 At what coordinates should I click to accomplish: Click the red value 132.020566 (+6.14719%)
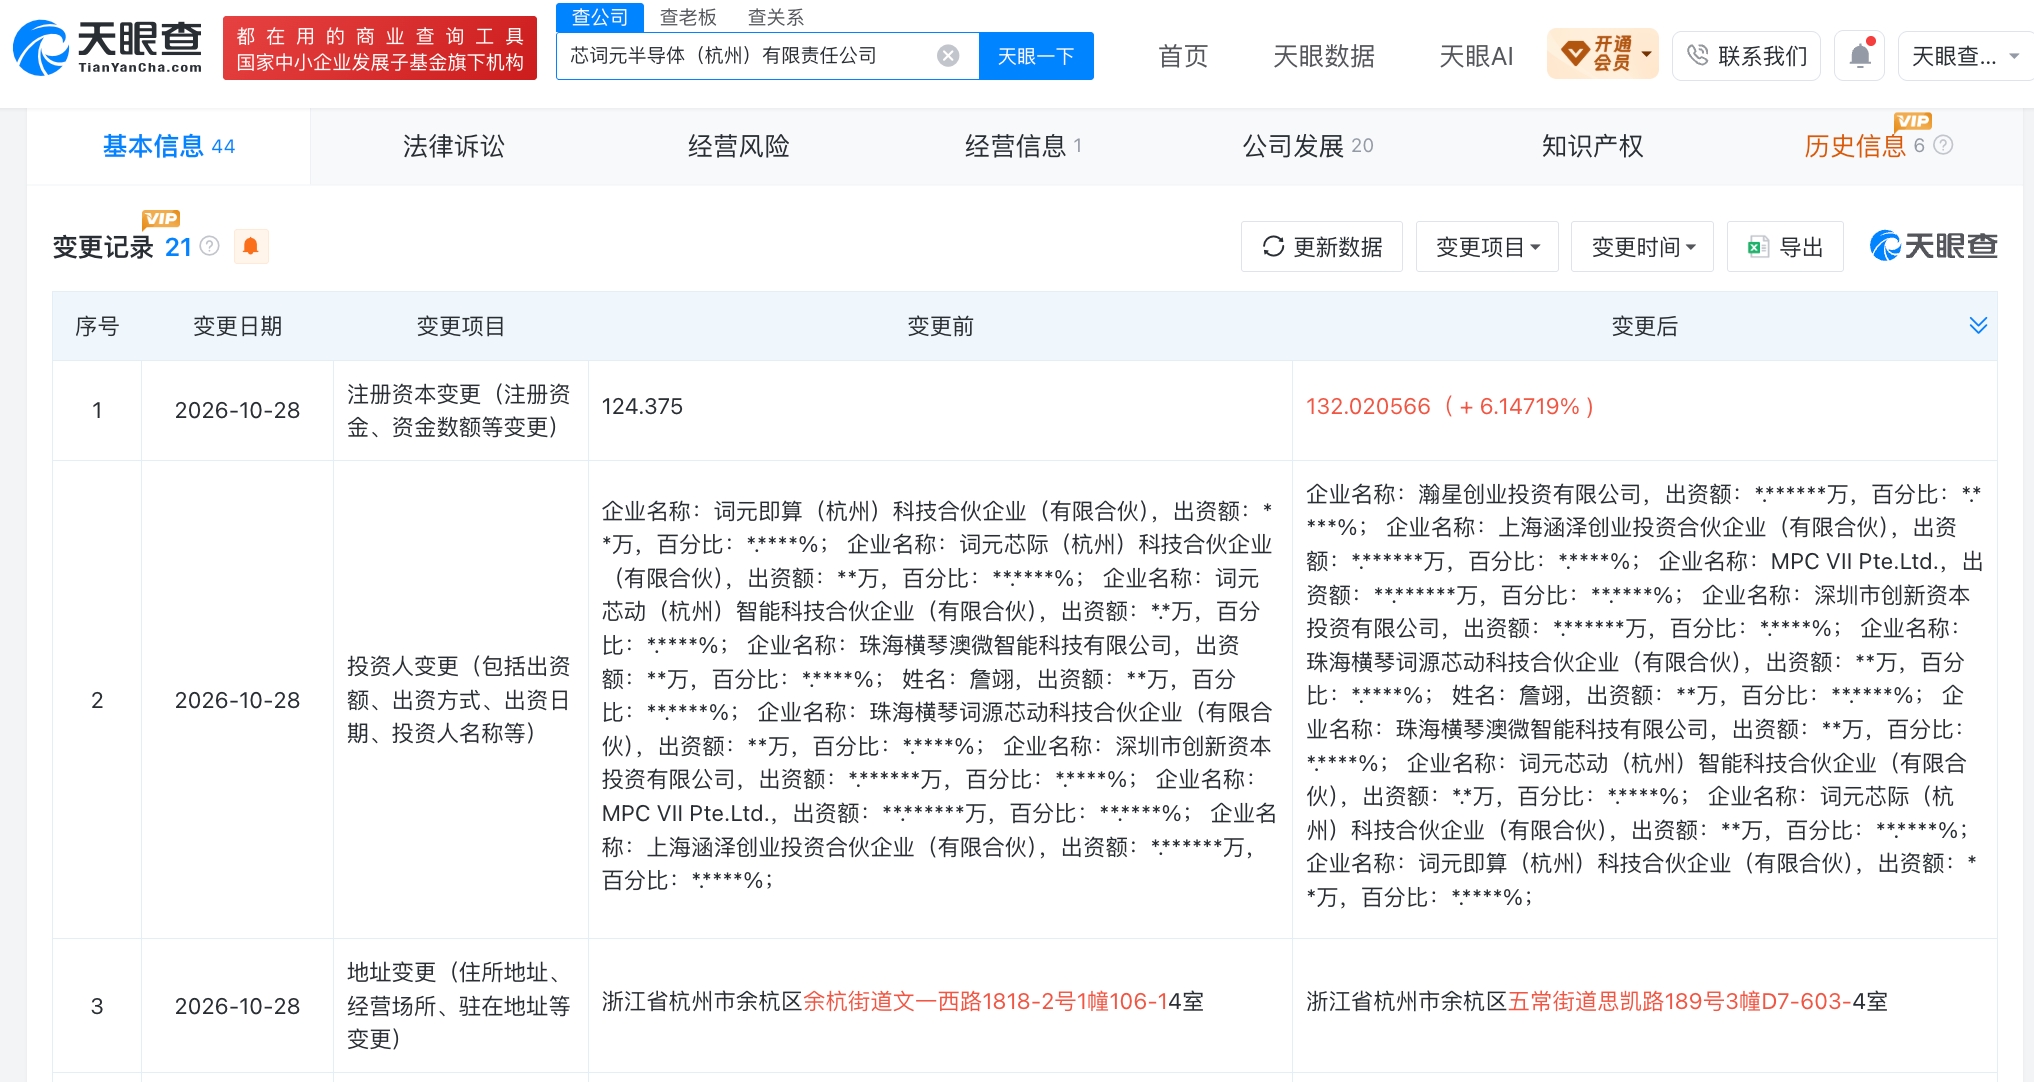click(x=1450, y=407)
